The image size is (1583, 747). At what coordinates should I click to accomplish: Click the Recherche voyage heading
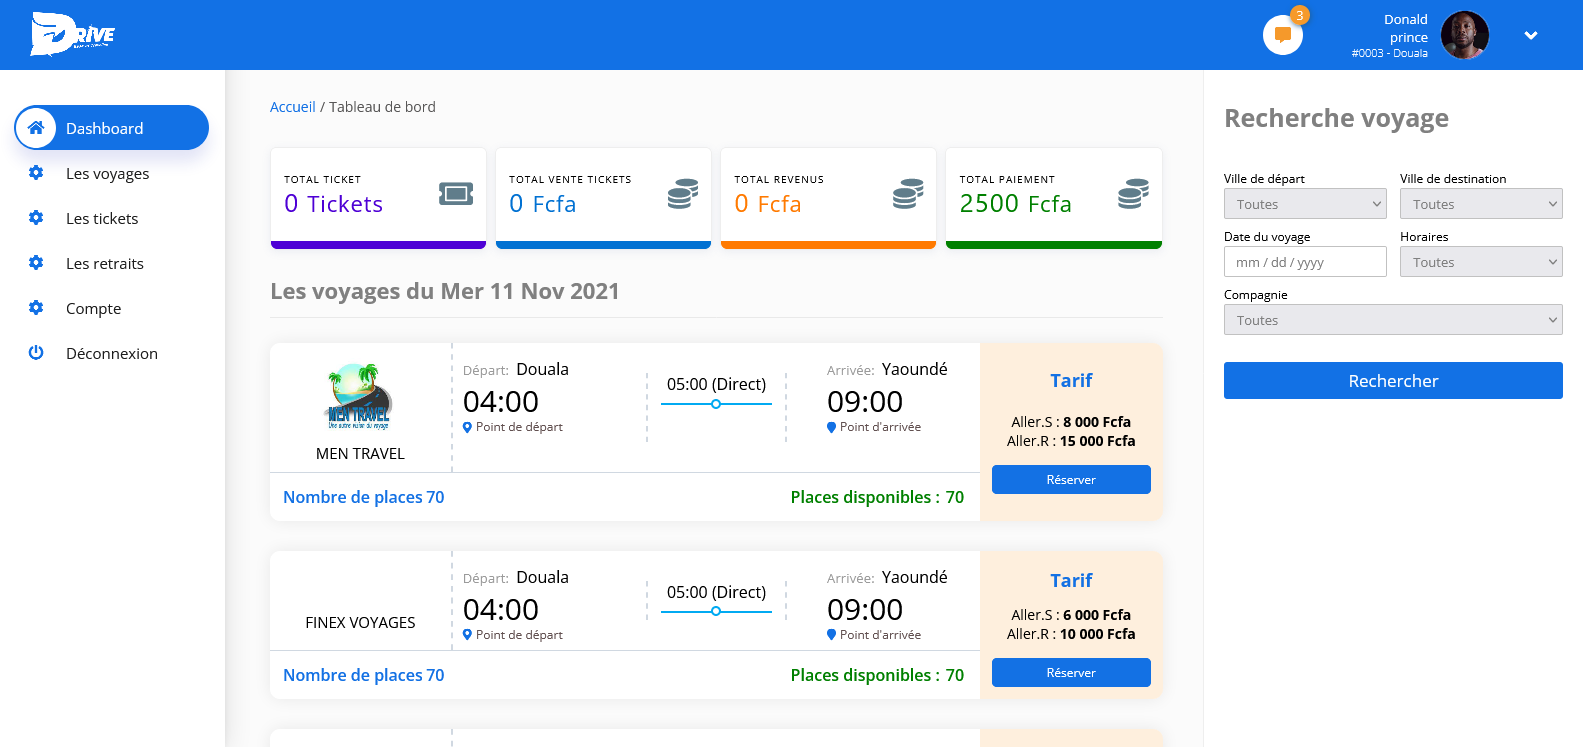[x=1336, y=118]
